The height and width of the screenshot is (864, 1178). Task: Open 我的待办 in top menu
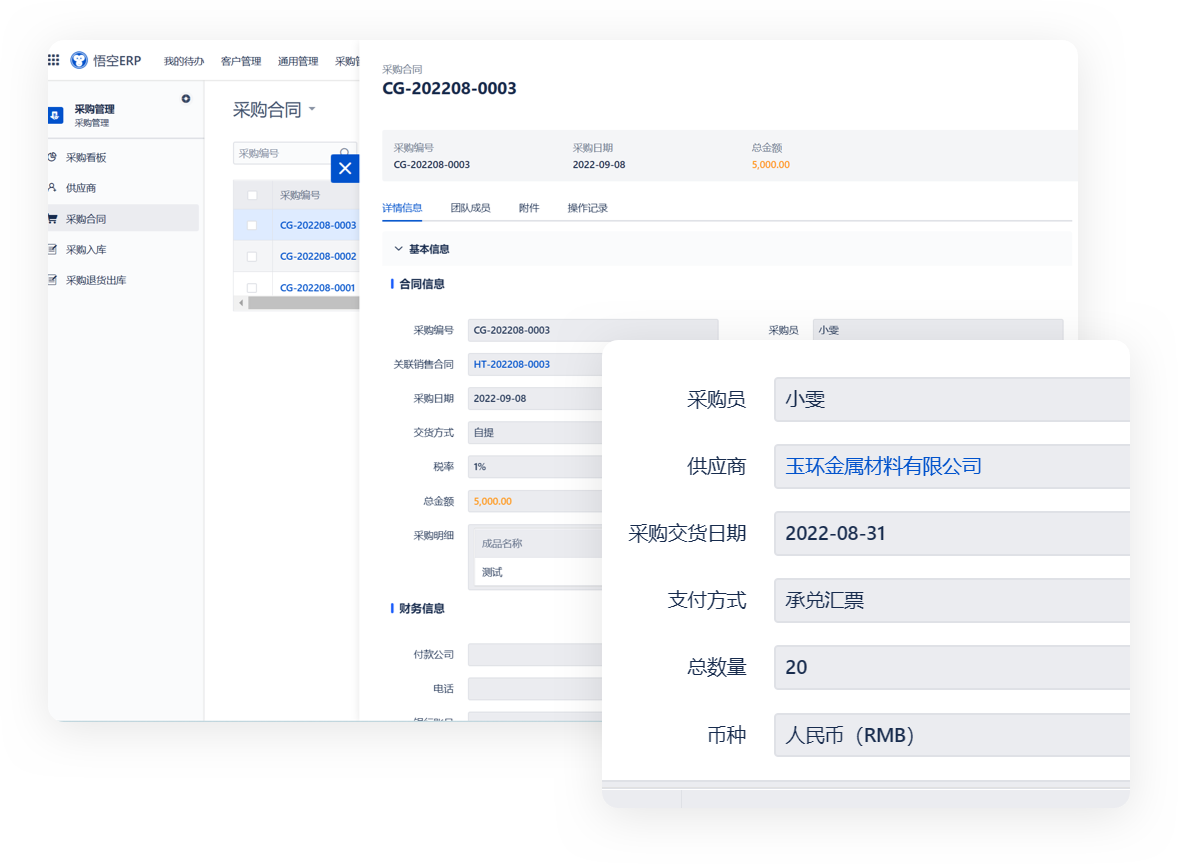tap(184, 61)
